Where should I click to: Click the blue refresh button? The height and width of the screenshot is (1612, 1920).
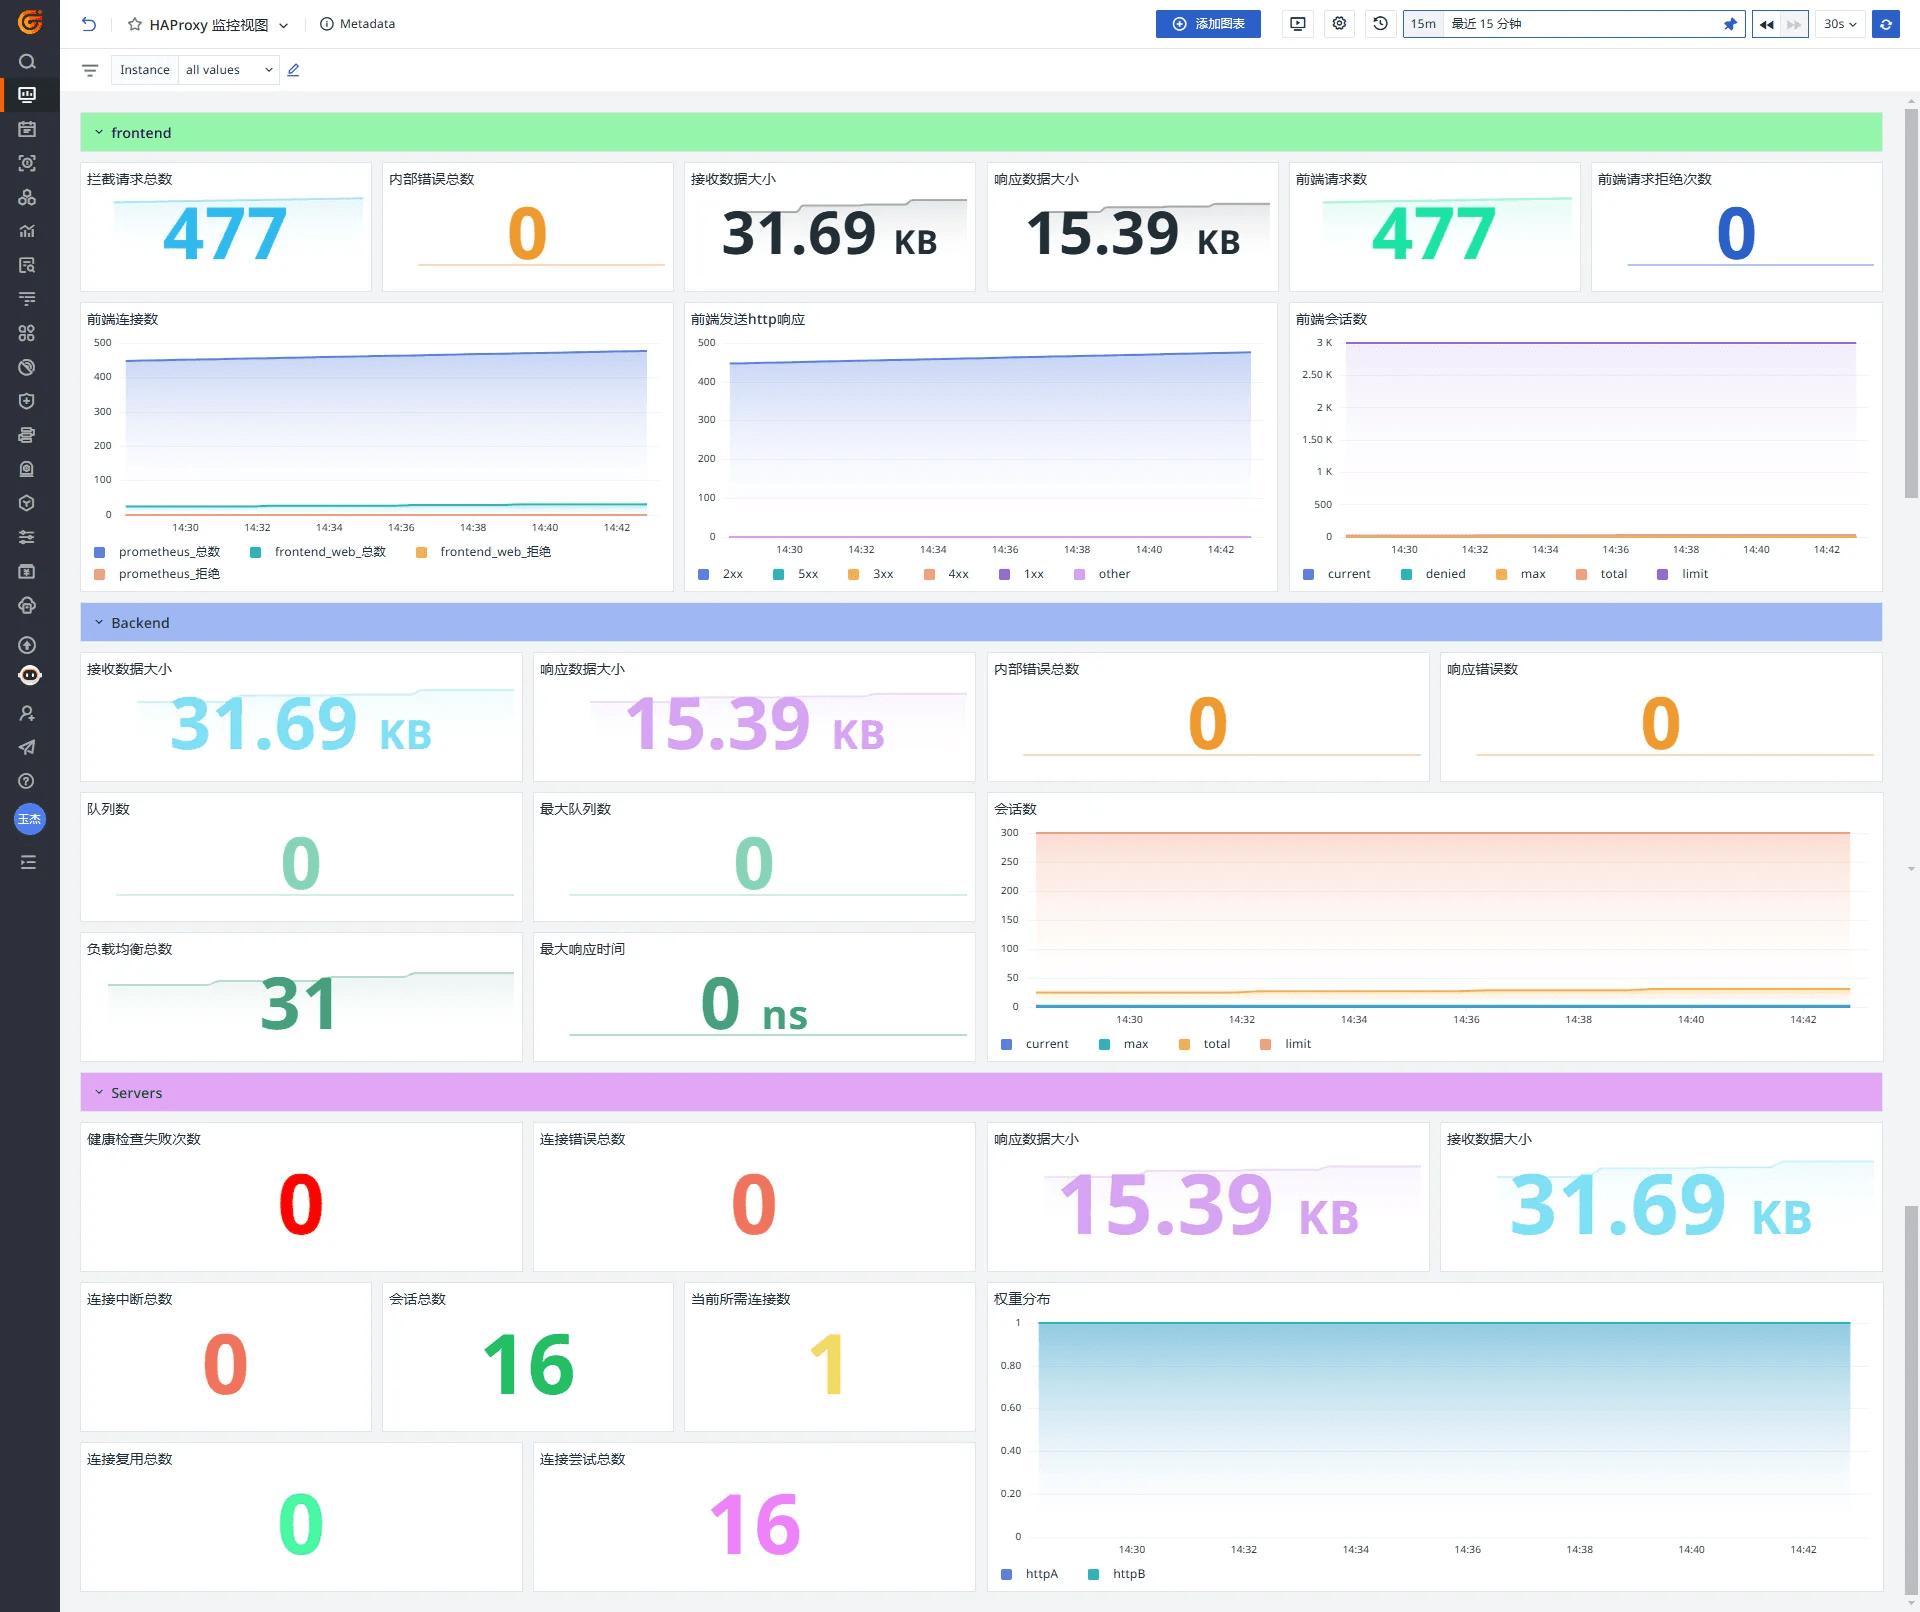tap(1885, 24)
